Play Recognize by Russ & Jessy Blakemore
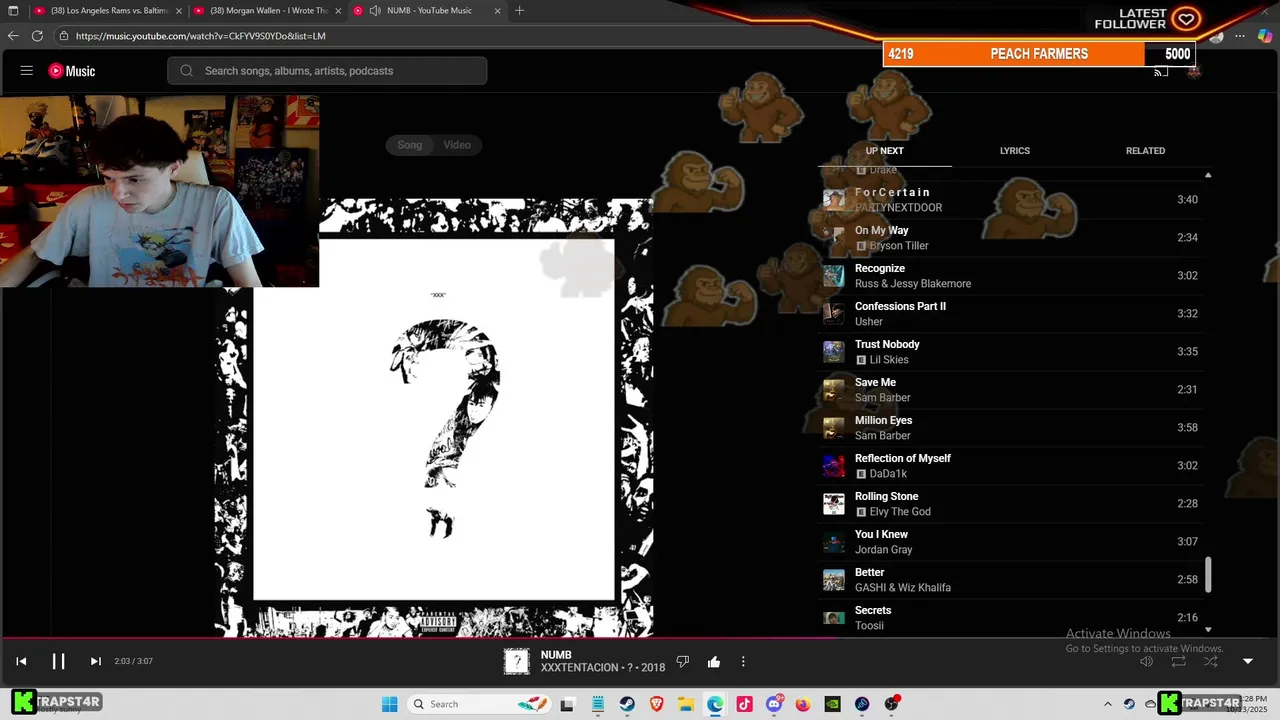 [x=1010, y=276]
